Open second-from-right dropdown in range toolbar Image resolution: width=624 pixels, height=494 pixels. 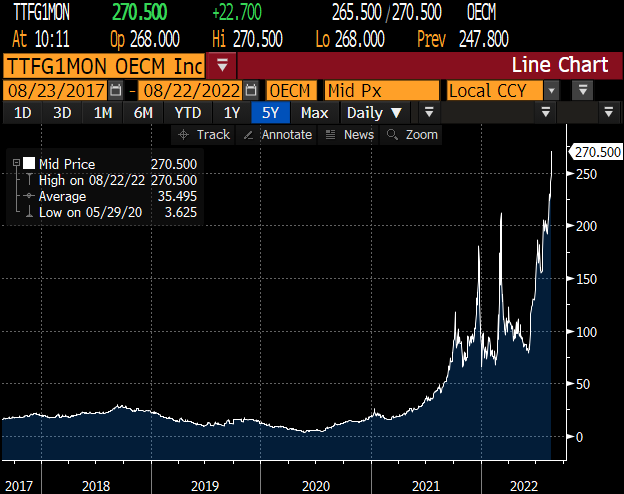click(545, 112)
